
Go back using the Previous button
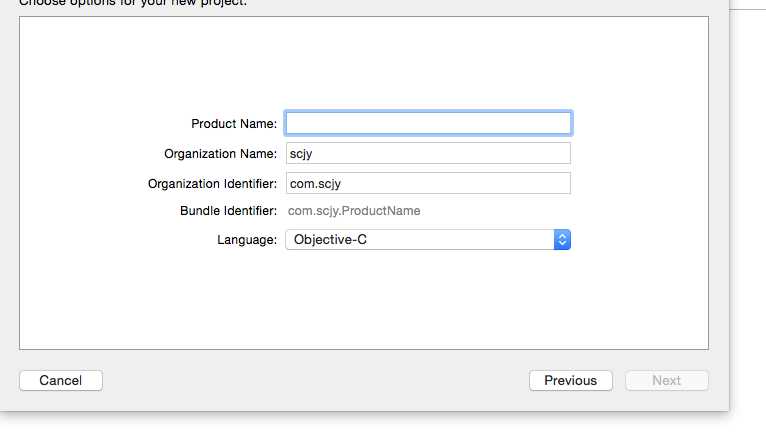[x=571, y=381]
